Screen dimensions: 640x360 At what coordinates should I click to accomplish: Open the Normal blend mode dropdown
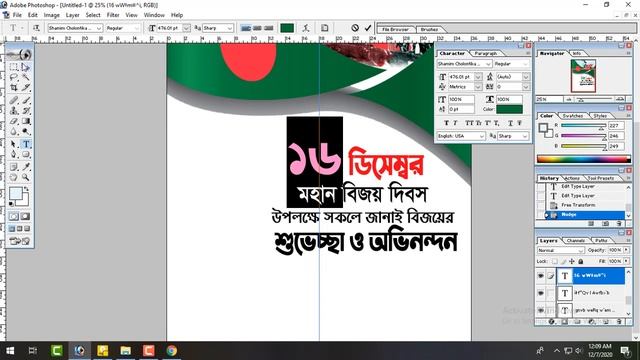pyautogui.click(x=561, y=250)
